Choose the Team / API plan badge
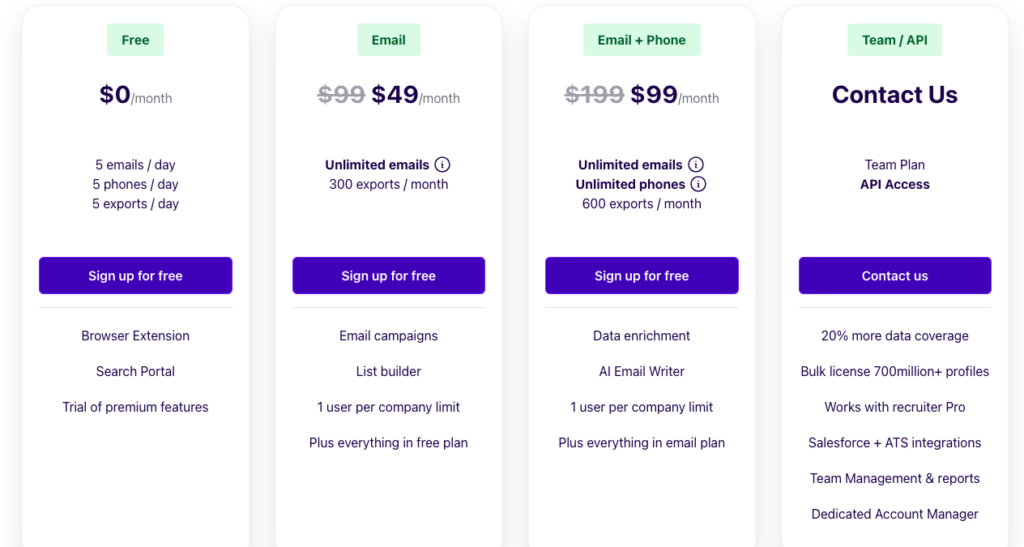This screenshot has height=547, width=1024. coord(894,40)
